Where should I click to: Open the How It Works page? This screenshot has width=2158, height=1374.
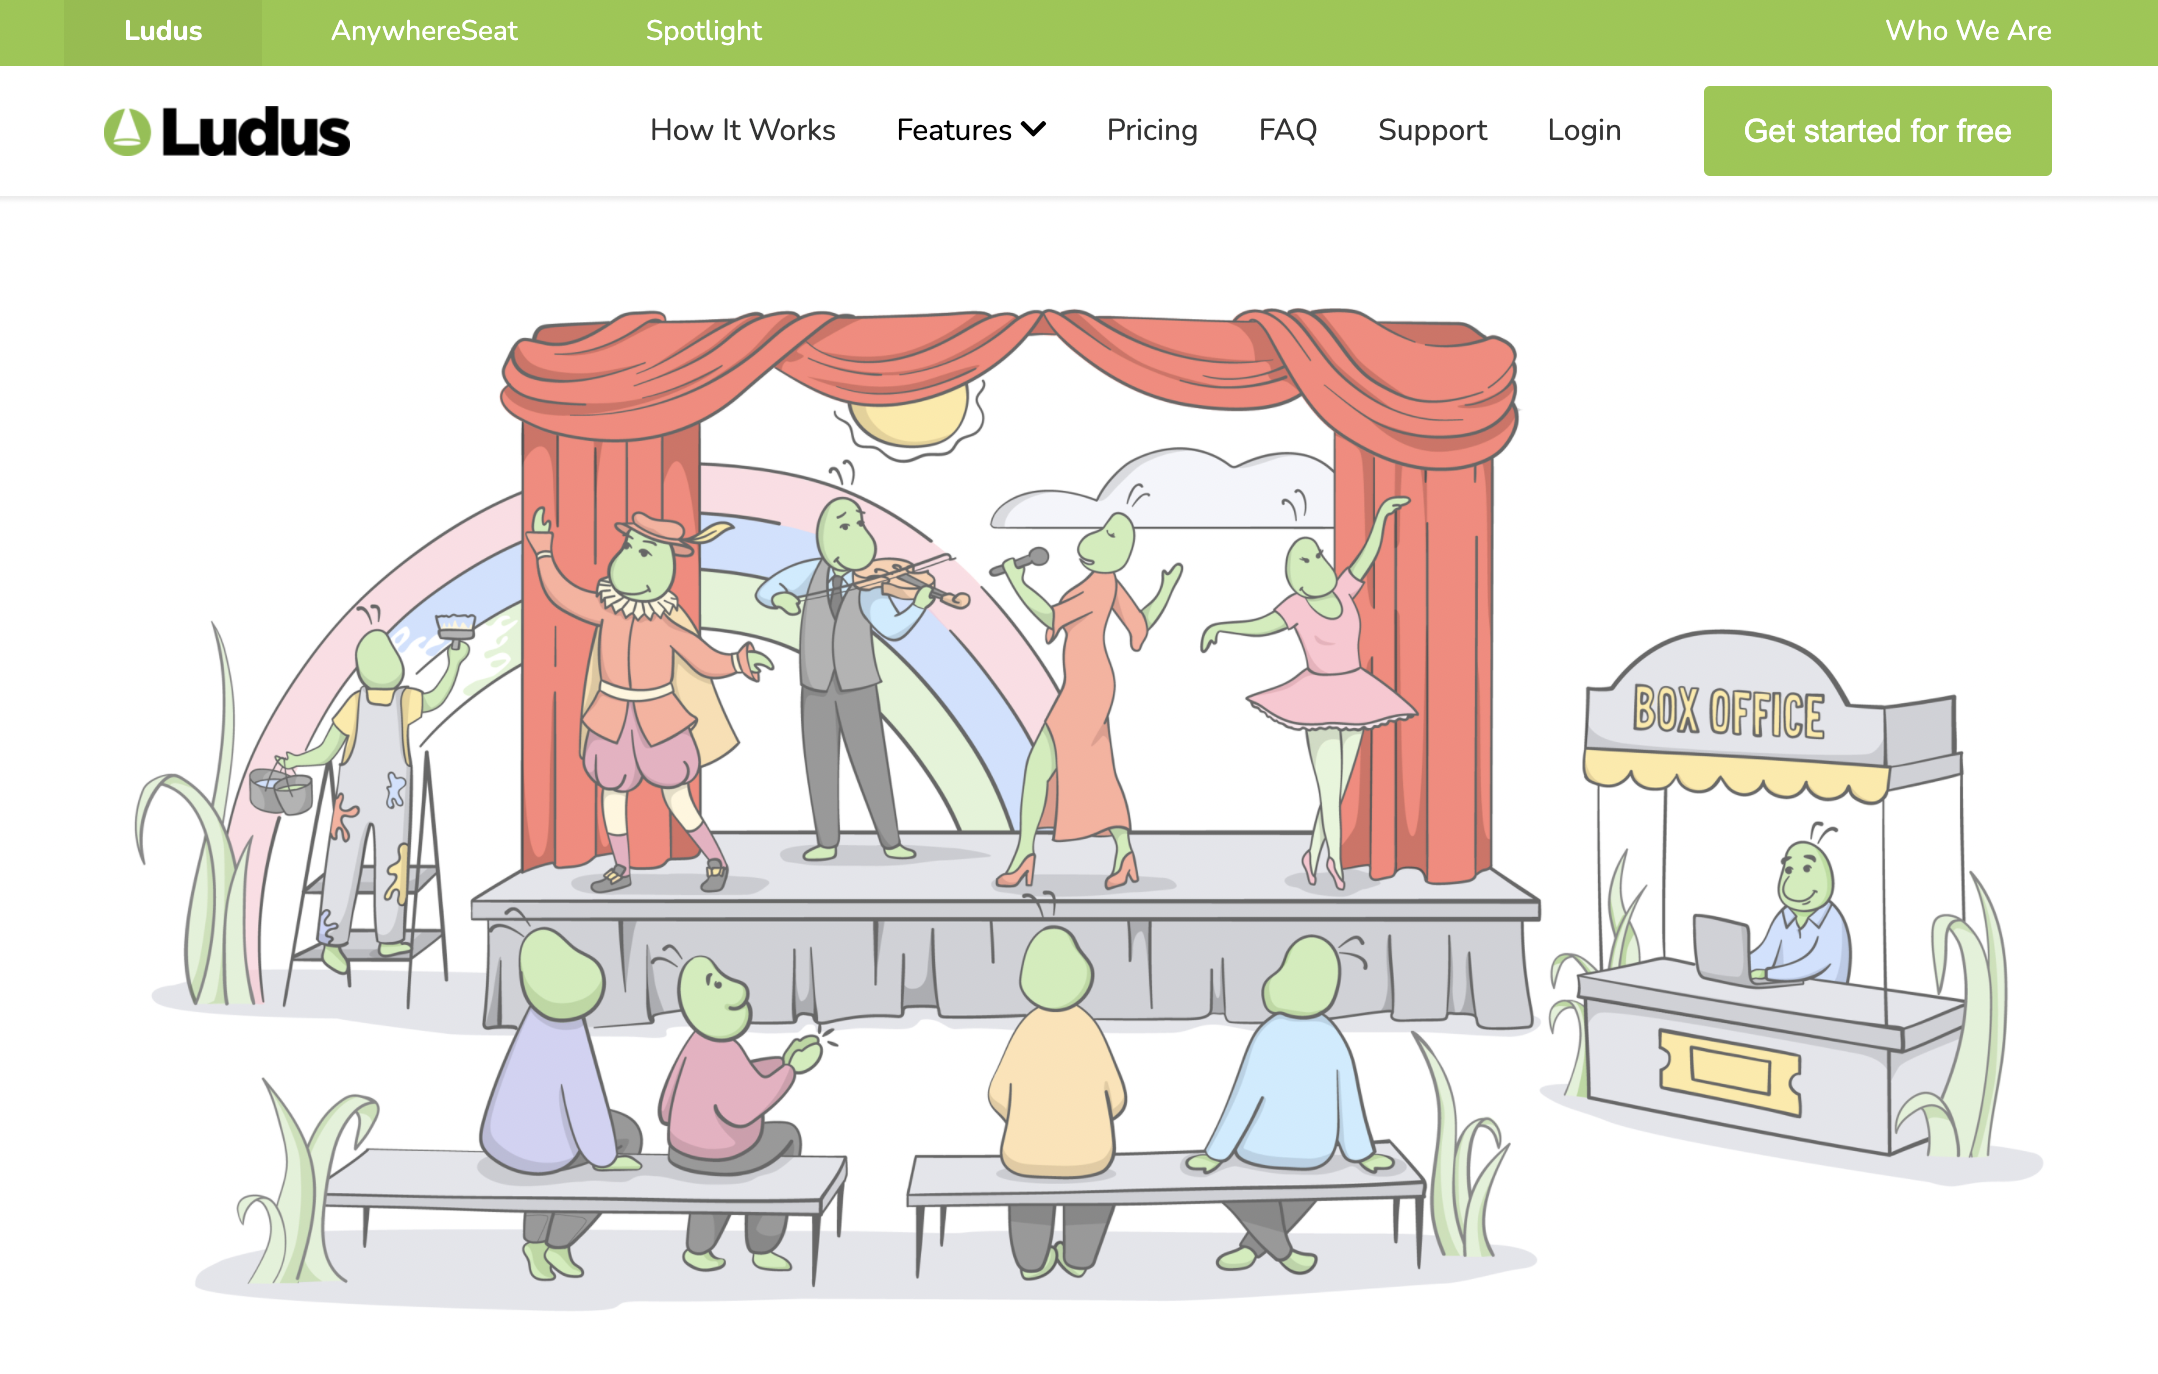pos(742,130)
